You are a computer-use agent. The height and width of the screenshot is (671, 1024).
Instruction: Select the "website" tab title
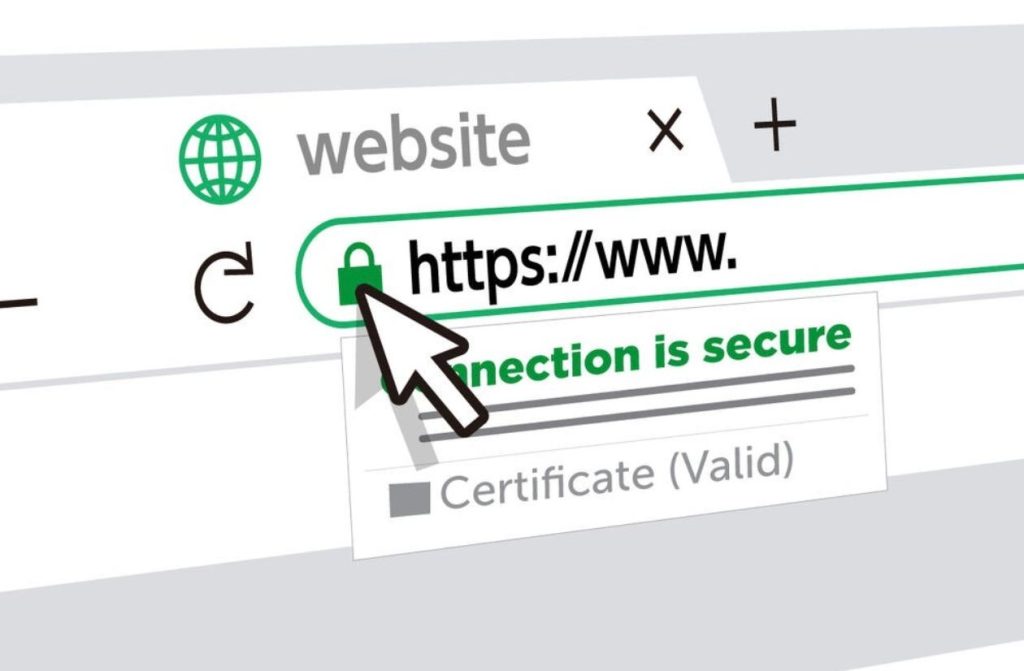click(x=413, y=144)
